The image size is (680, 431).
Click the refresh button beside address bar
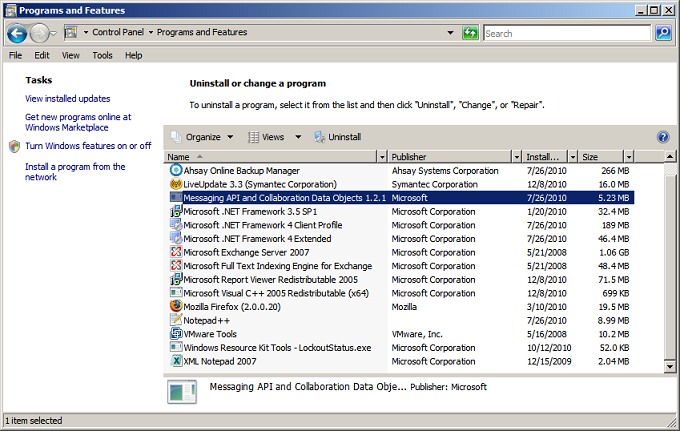(x=470, y=33)
